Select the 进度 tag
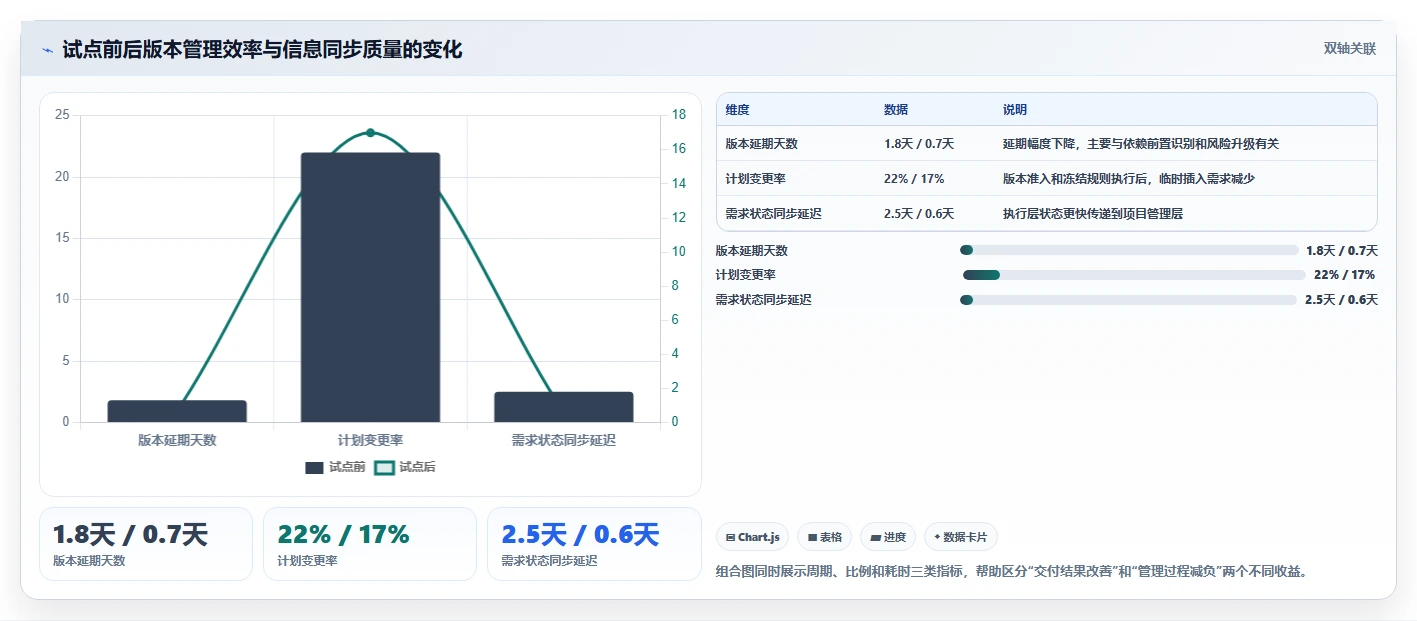 coord(887,537)
